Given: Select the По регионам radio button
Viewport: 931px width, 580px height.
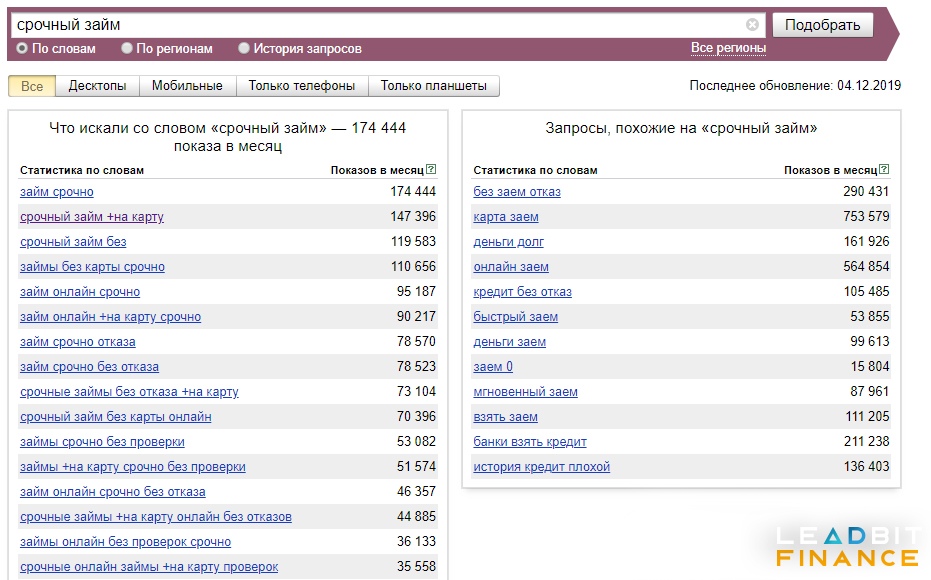Looking at the screenshot, I should coord(126,48).
